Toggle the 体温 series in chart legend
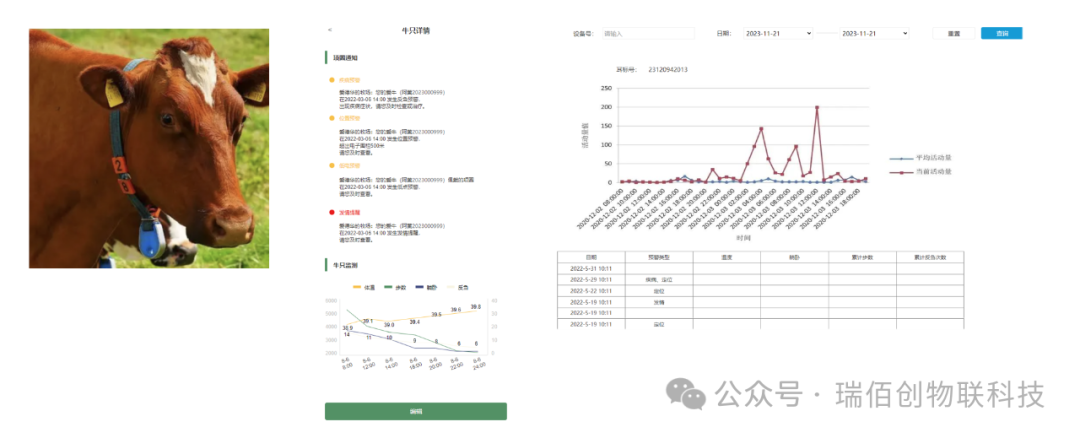 tap(363, 287)
